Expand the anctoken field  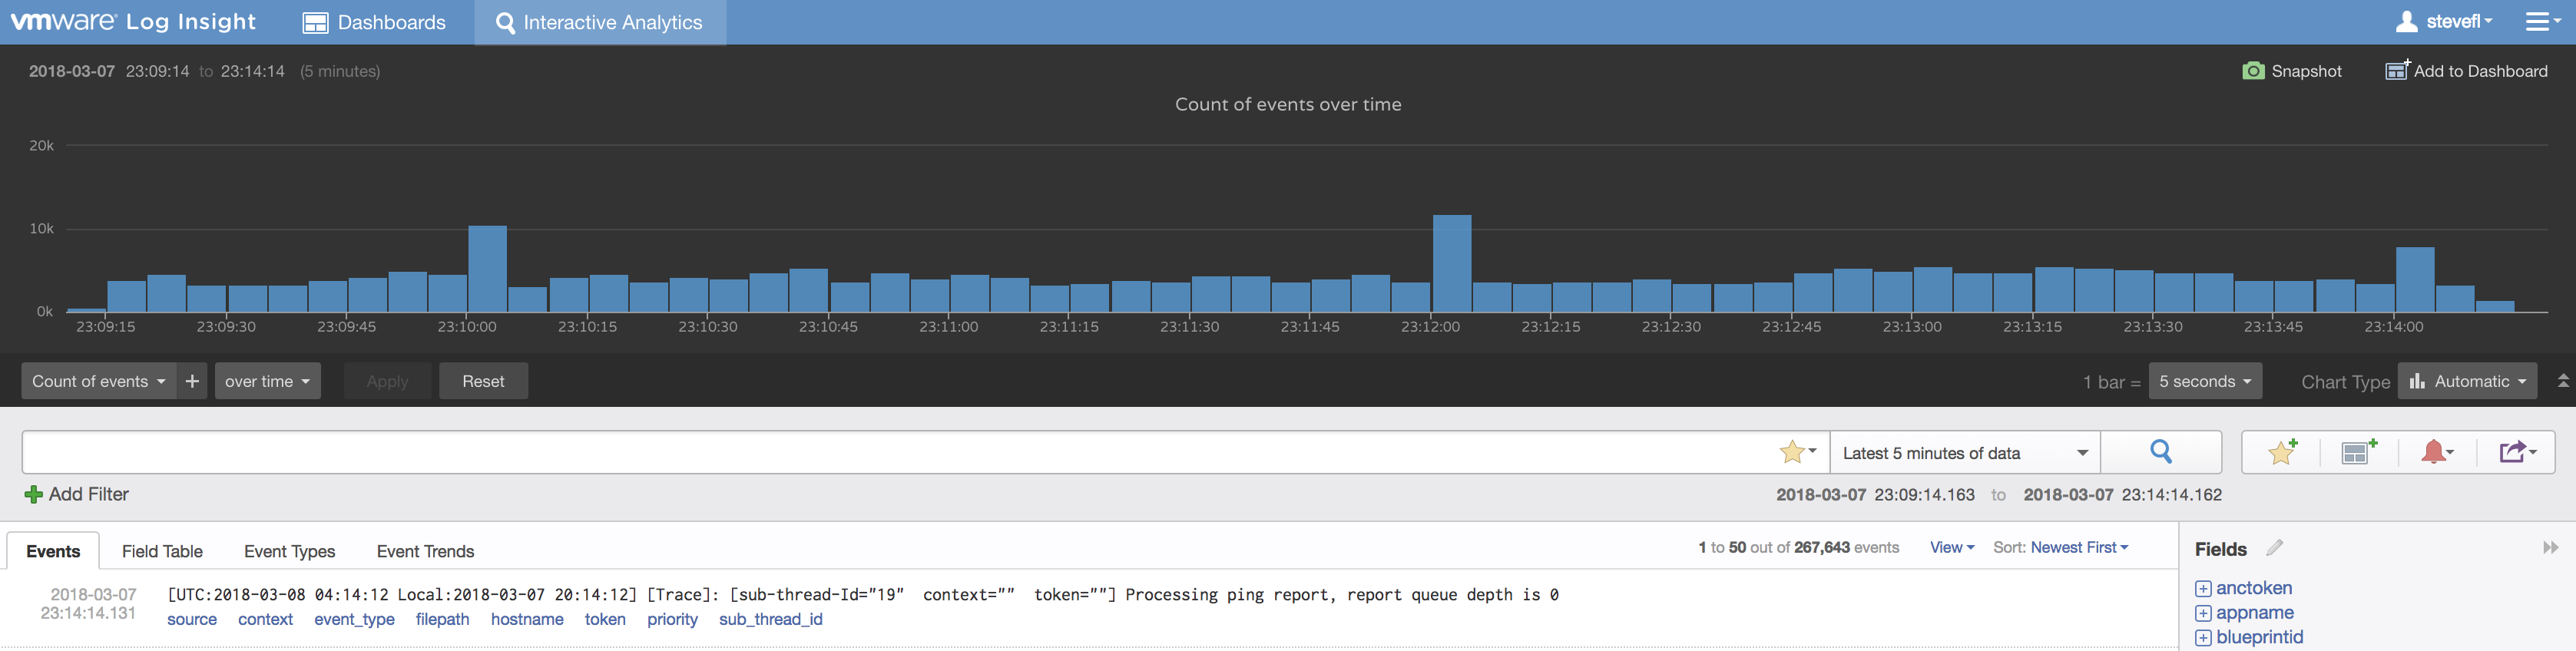[x=2203, y=589]
